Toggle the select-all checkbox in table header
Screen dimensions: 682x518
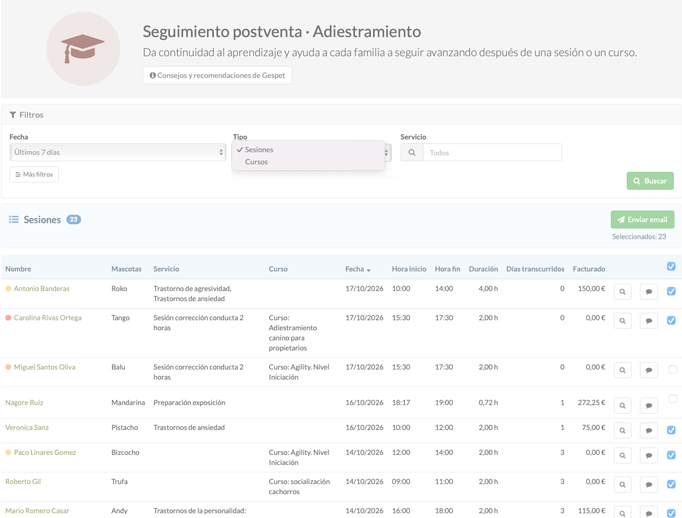(671, 266)
